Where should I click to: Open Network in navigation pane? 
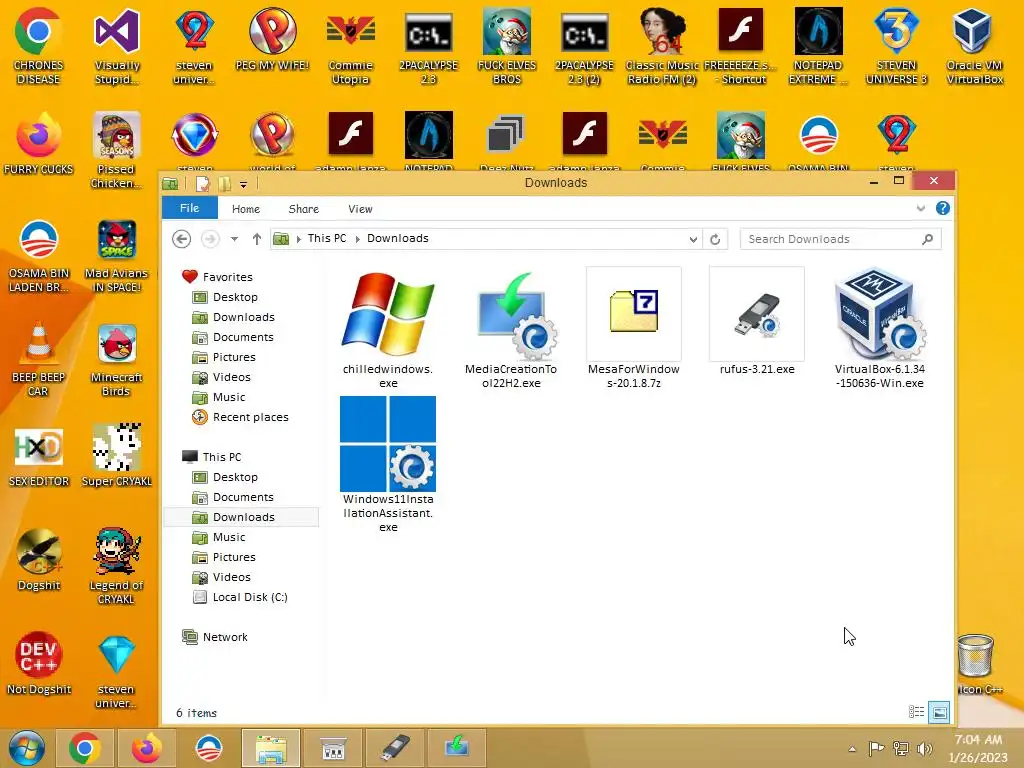pyautogui.click(x=225, y=637)
